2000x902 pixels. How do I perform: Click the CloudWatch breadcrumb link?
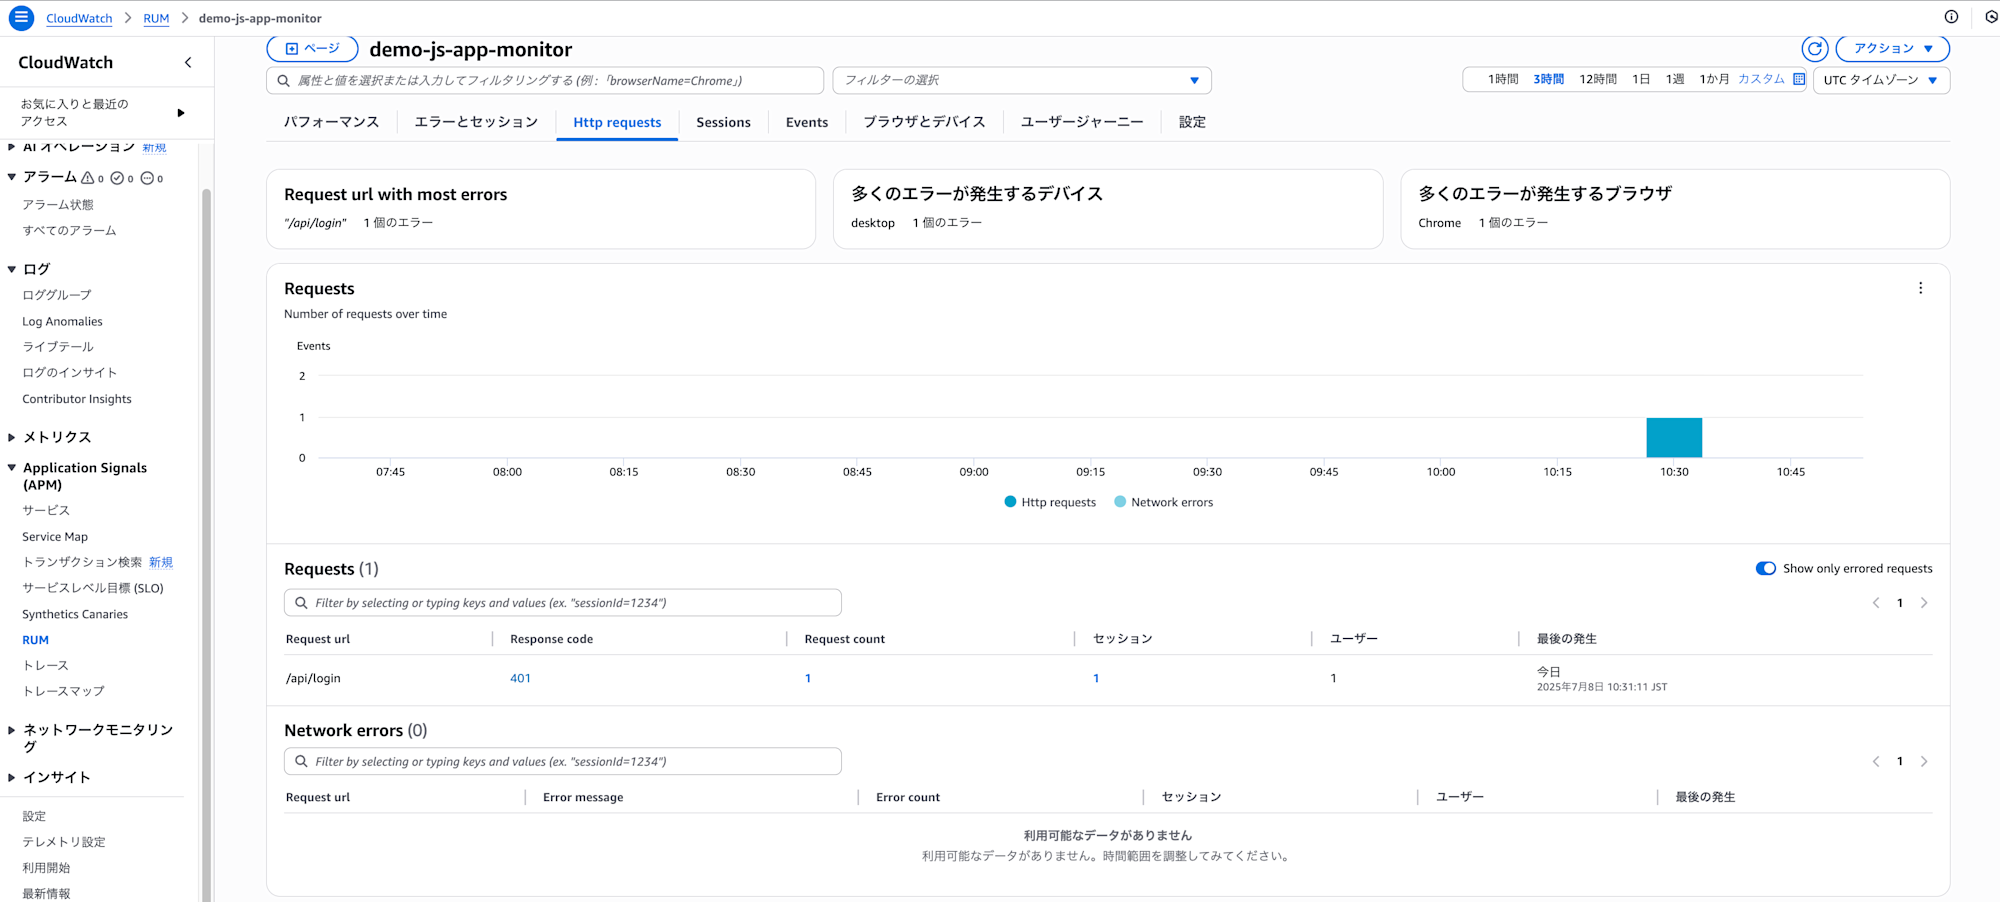pyautogui.click(x=79, y=18)
